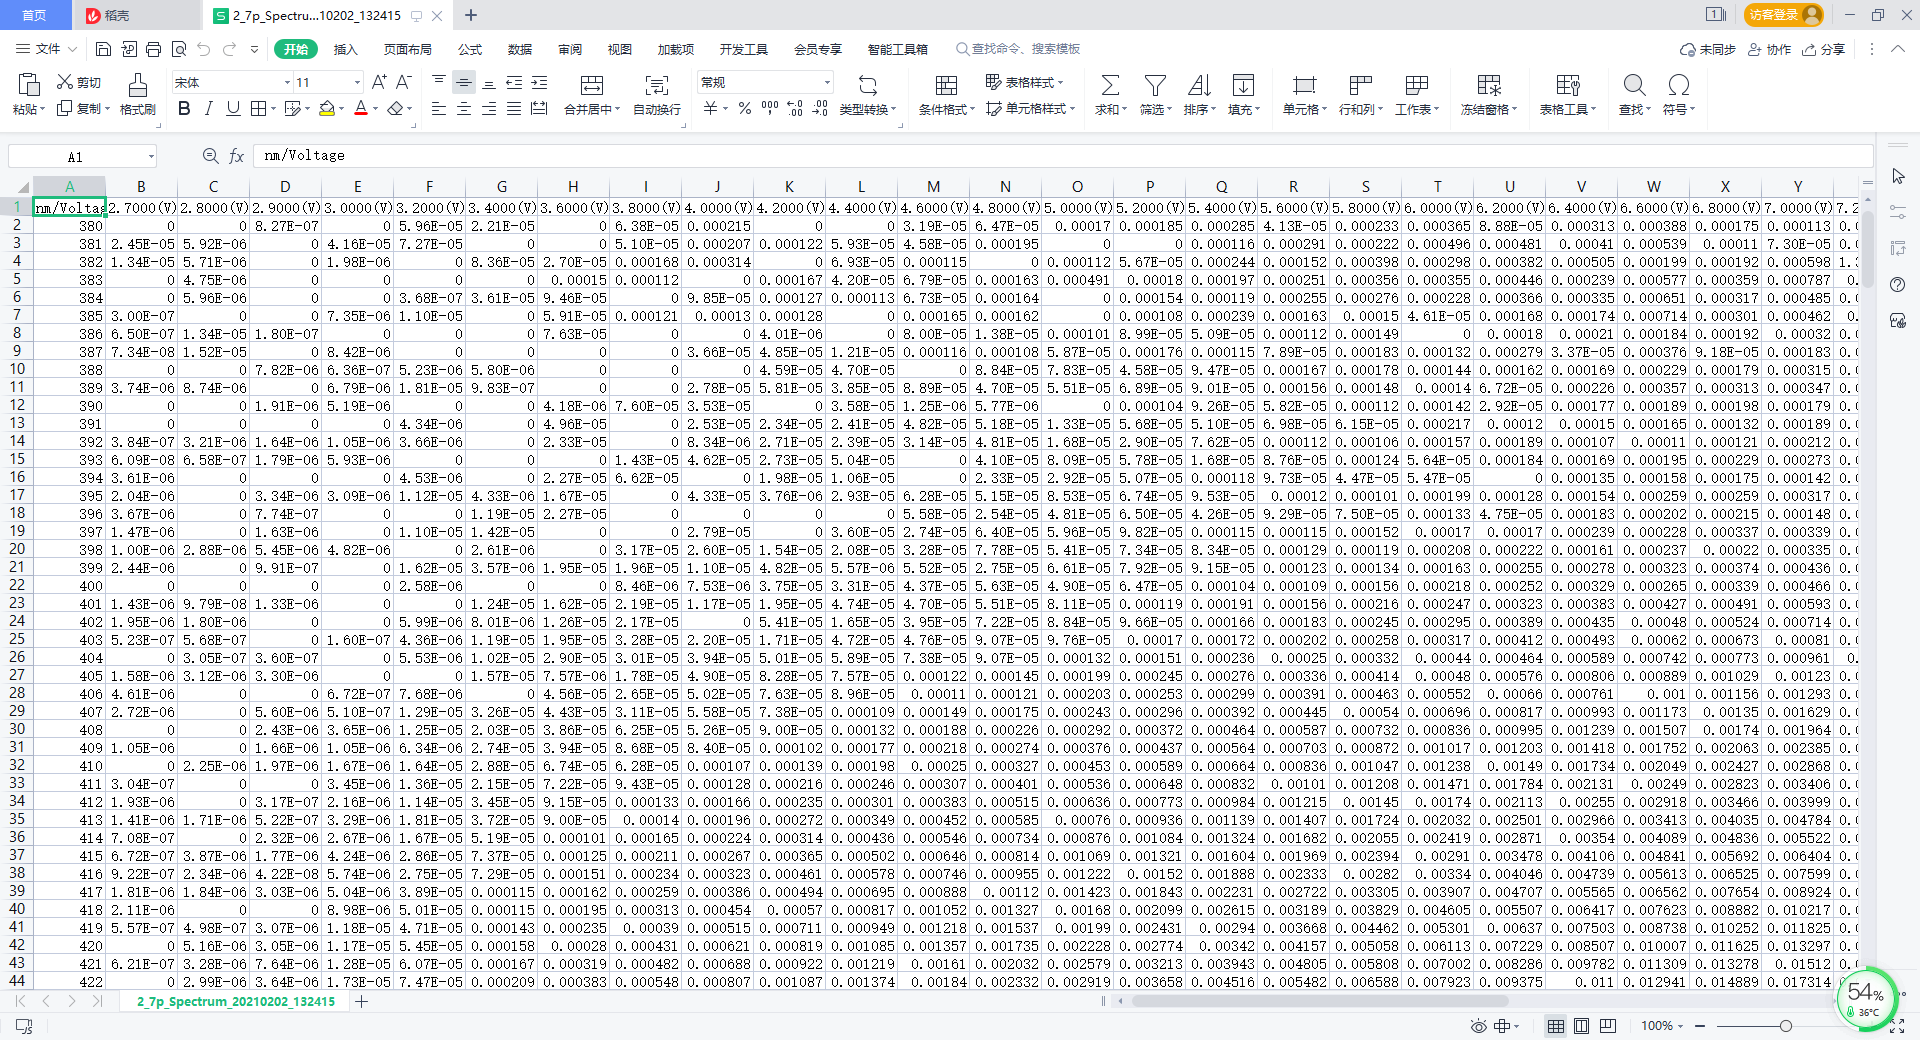Click the Print icon in quick toolbar

153,49
